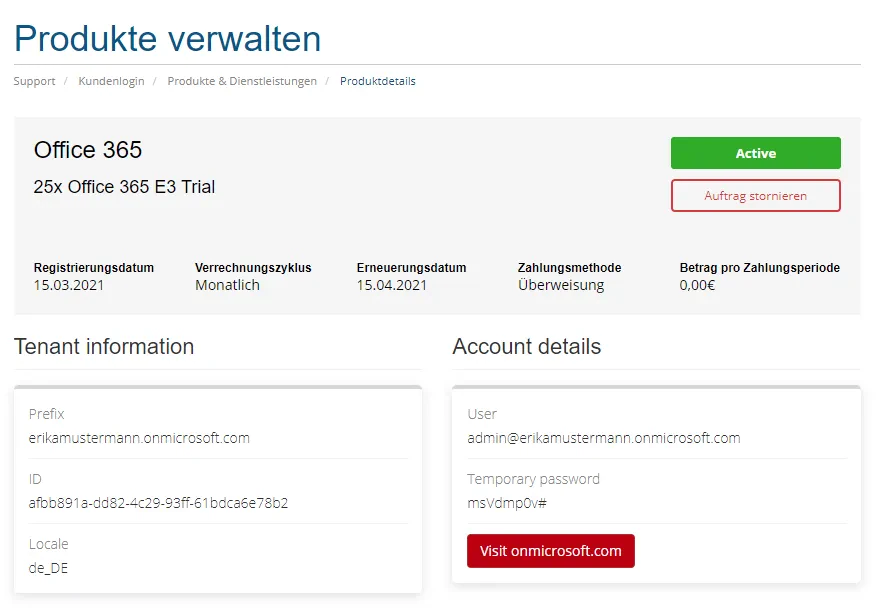This screenshot has height=612, width=884.
Task: Click the Überweisung payment method value
Action: (x=561, y=285)
